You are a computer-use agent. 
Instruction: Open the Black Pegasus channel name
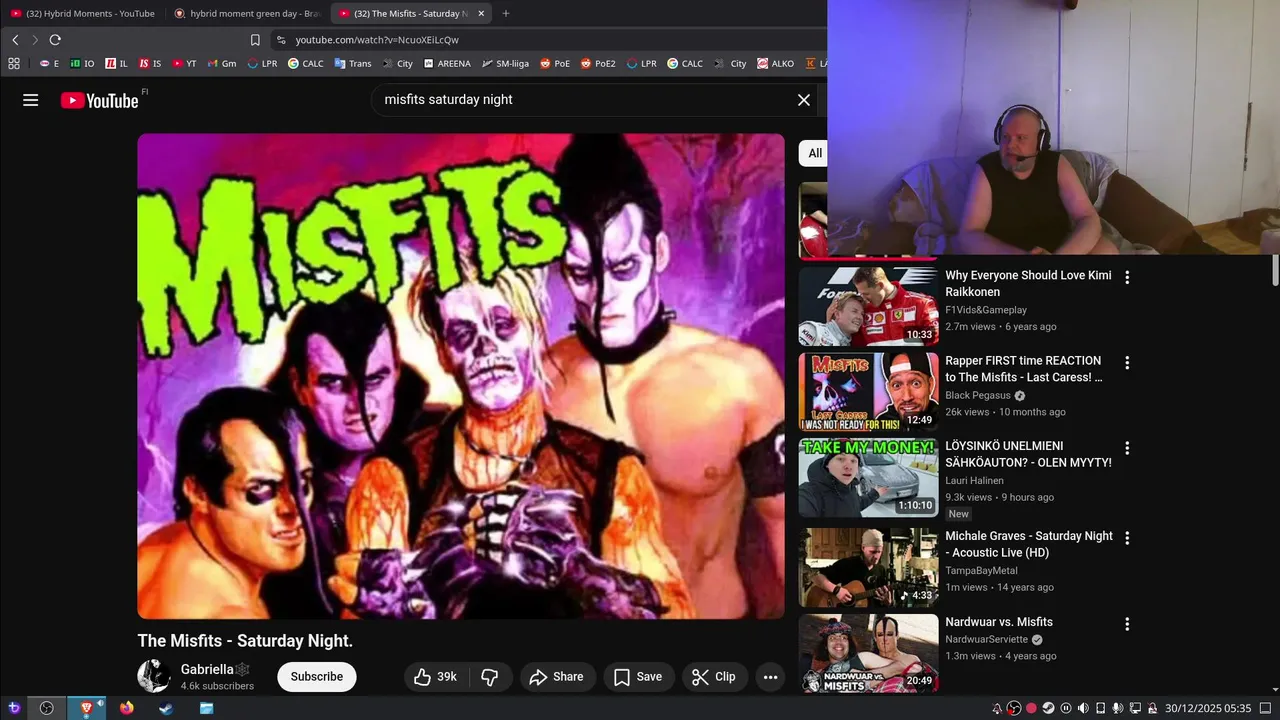978,395
